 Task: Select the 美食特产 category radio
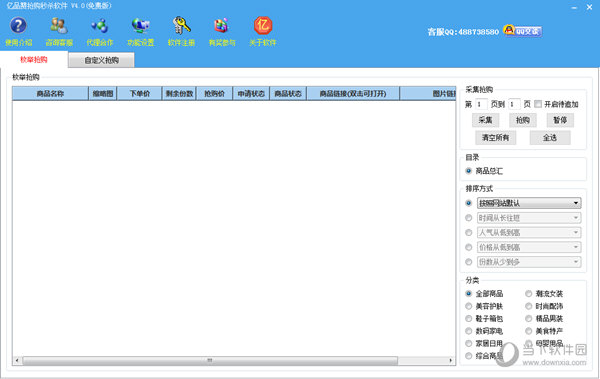(528, 331)
